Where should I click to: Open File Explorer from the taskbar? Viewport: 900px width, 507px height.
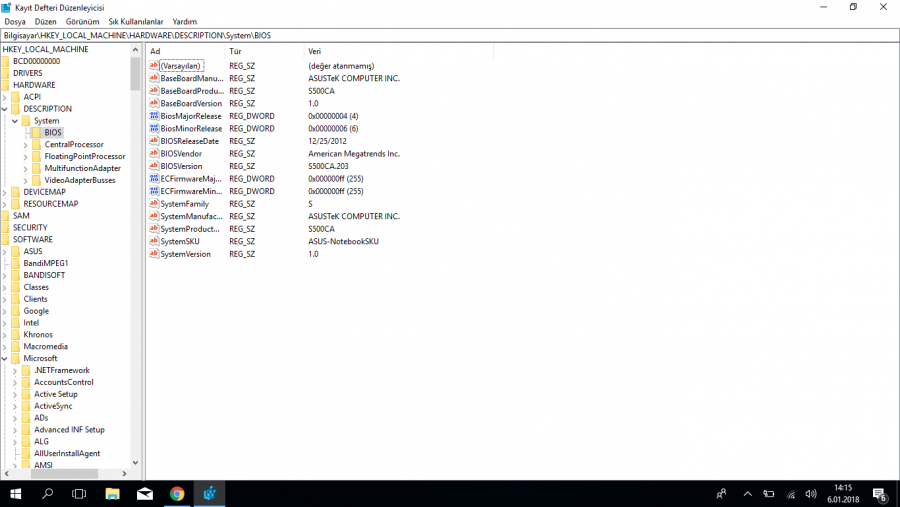click(x=112, y=494)
